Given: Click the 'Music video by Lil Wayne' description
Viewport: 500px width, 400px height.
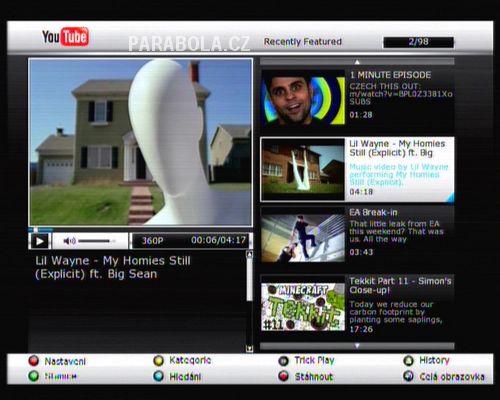Looking at the screenshot, I should click(x=399, y=174).
